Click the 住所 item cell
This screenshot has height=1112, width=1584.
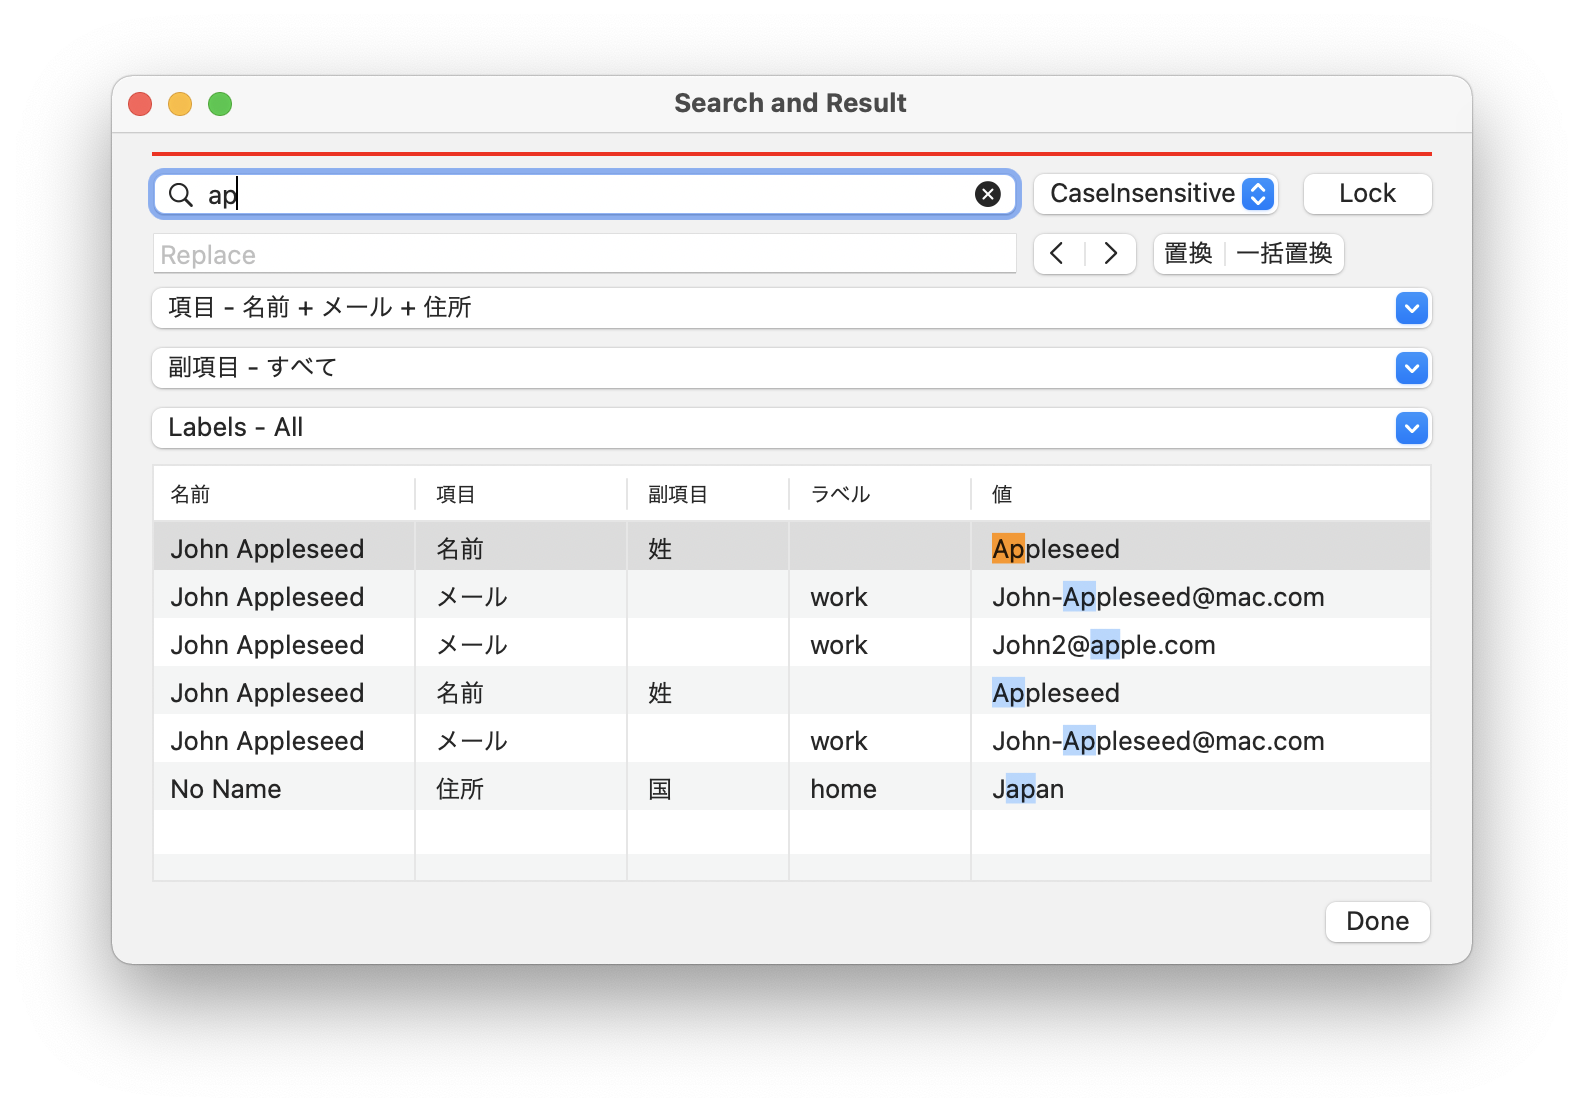pos(460,789)
